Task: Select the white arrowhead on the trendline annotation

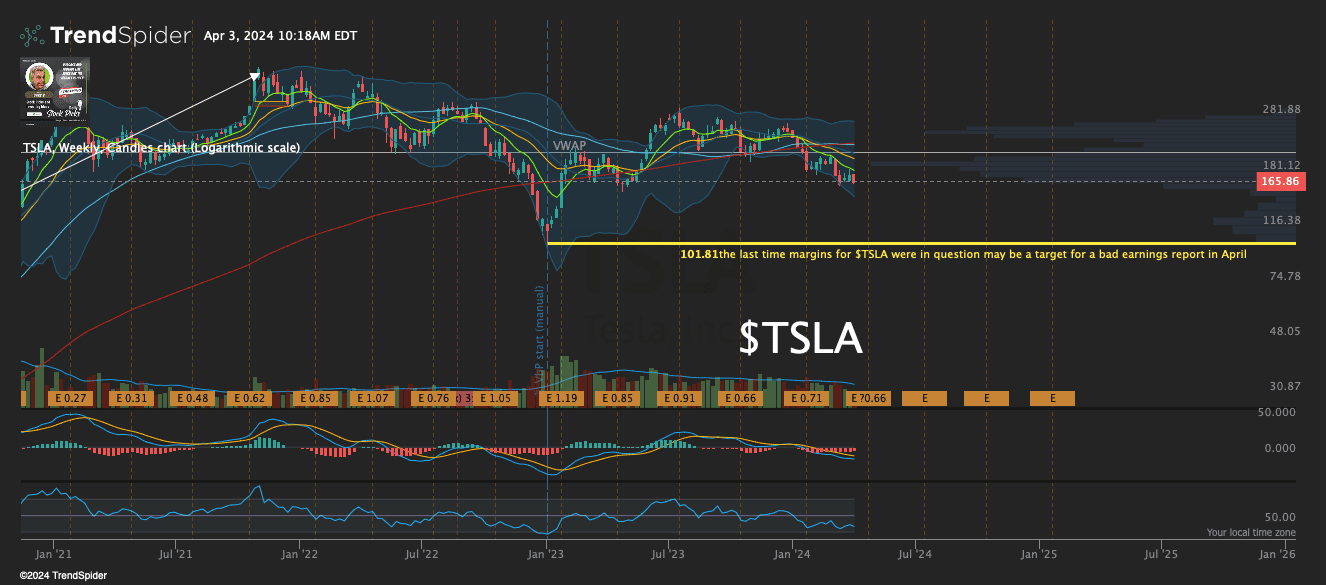Action: (x=256, y=75)
